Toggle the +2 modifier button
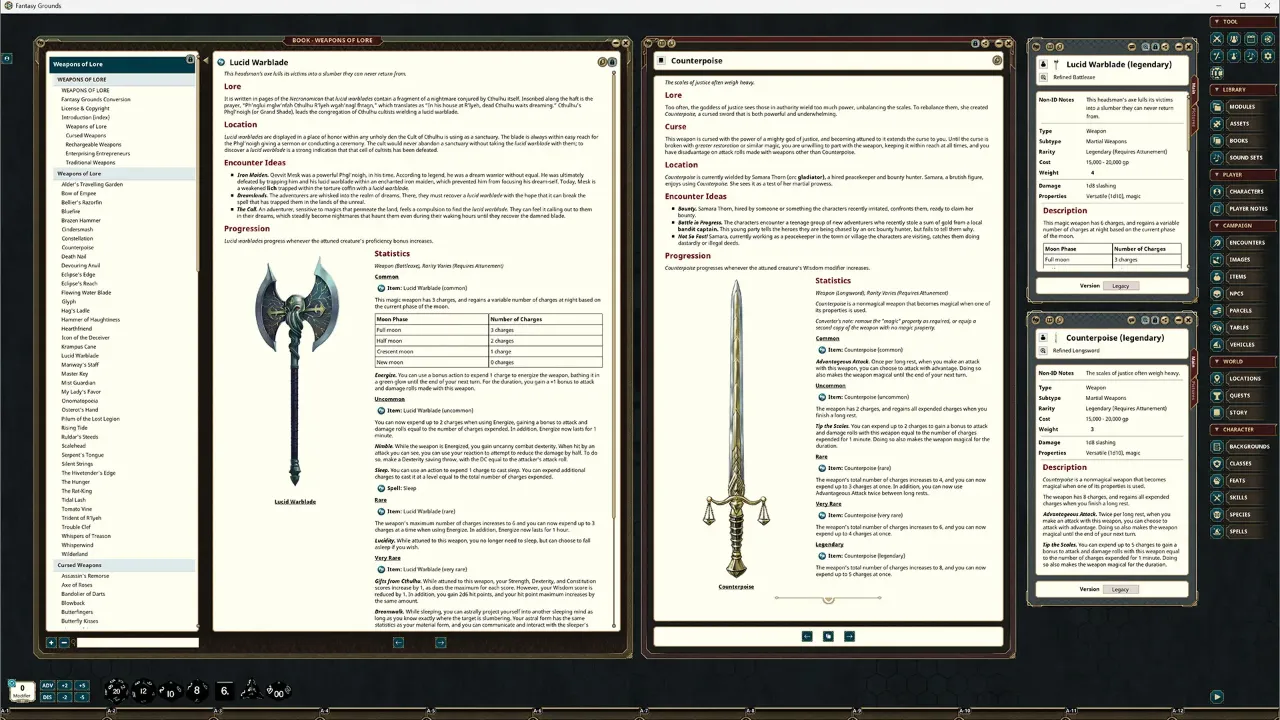Screen dimensions: 1280x720 pyautogui.click(x=65, y=686)
